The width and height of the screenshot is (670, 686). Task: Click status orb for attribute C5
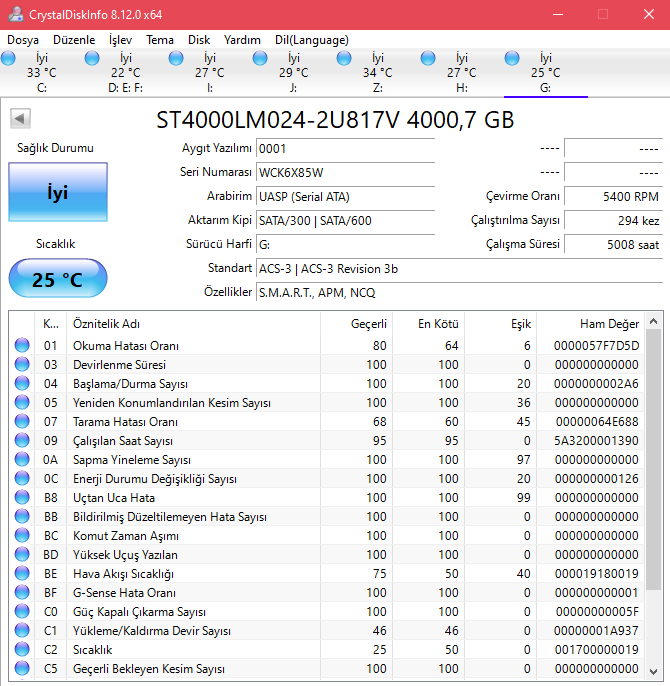coord(22,668)
